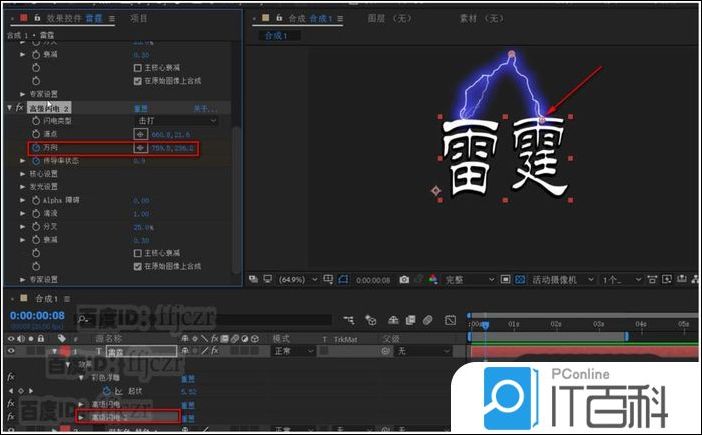
Task: Click 重置 link for 高级闪电 2
Action: click(x=141, y=107)
